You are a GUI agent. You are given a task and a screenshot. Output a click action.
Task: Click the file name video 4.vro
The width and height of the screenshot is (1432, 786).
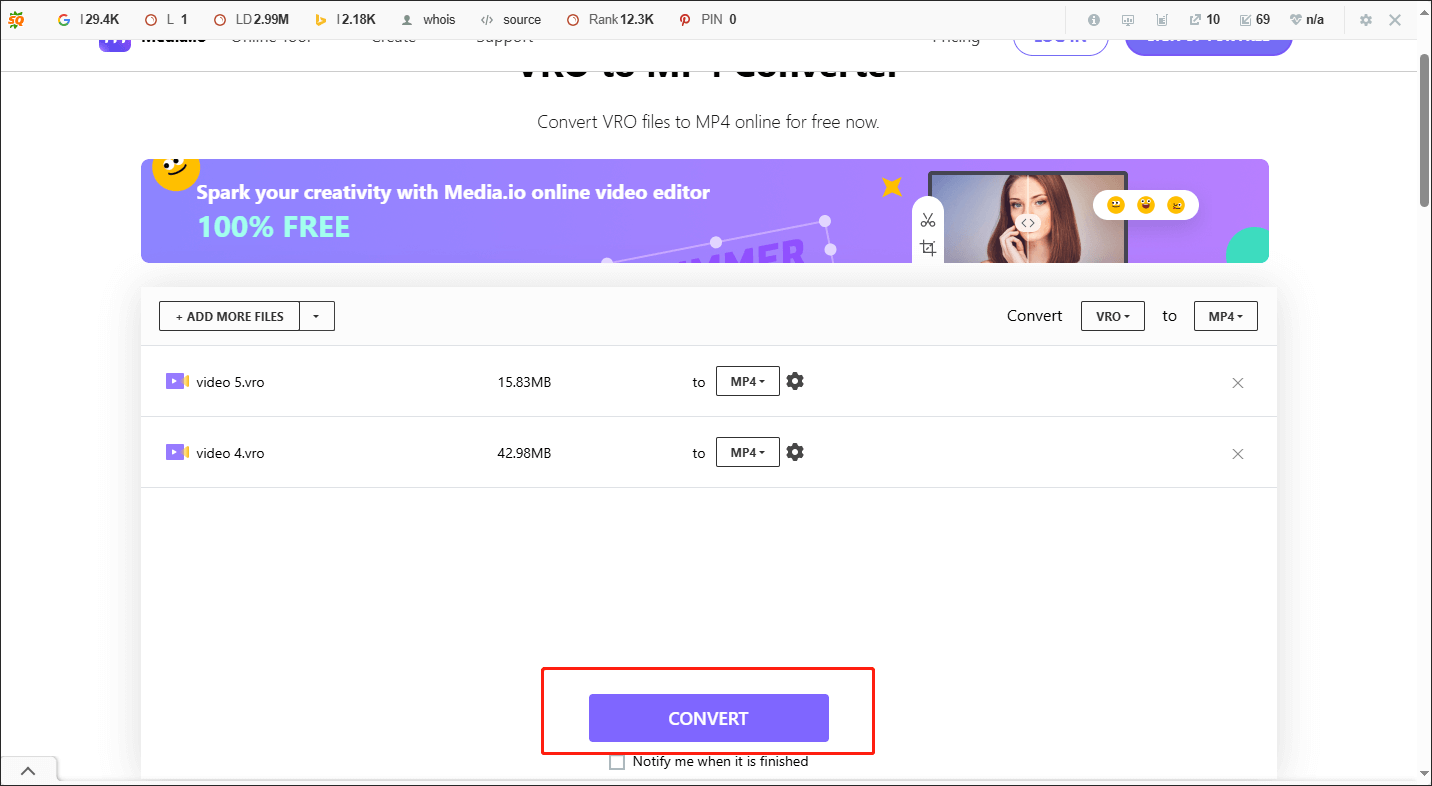230,453
